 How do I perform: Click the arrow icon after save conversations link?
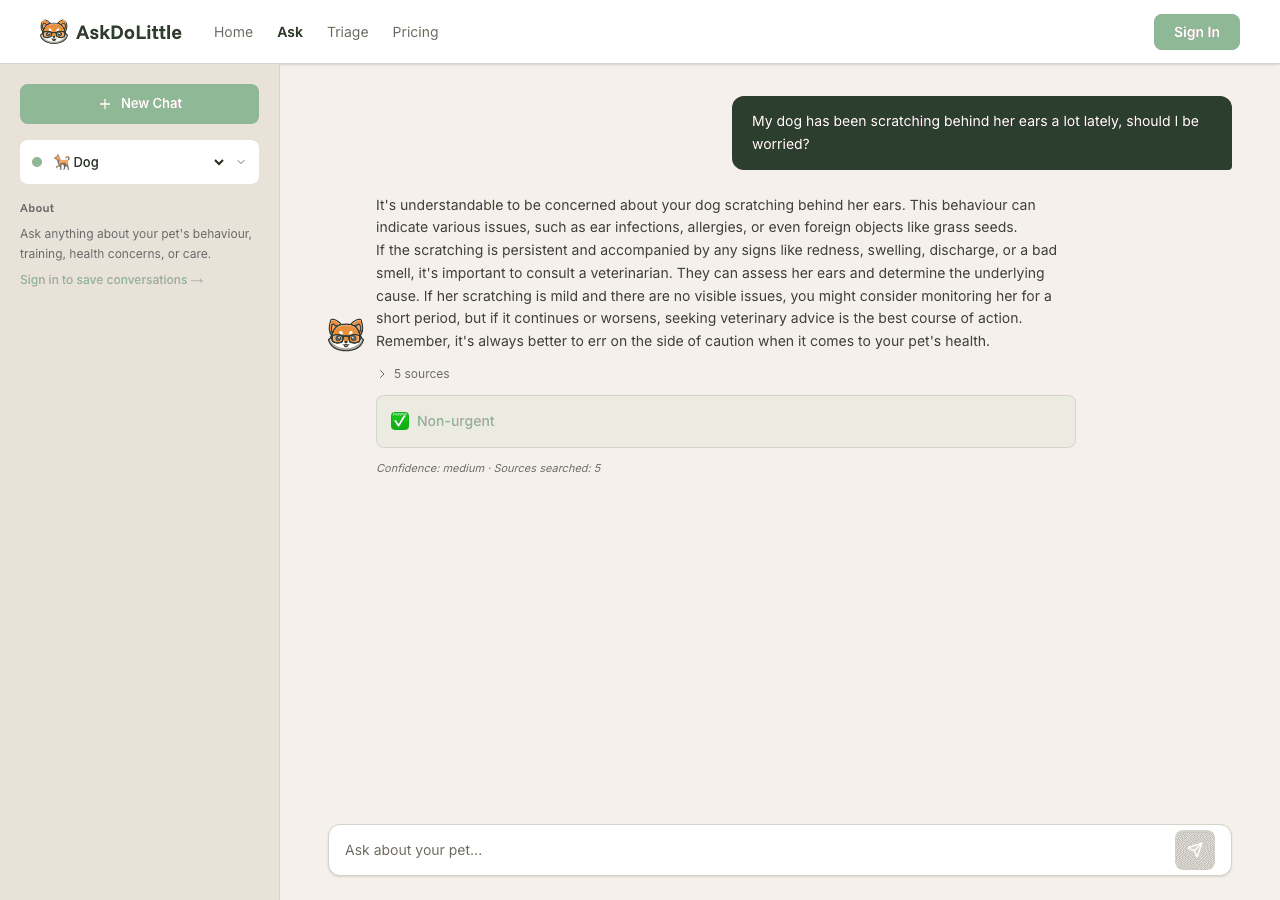click(x=196, y=280)
